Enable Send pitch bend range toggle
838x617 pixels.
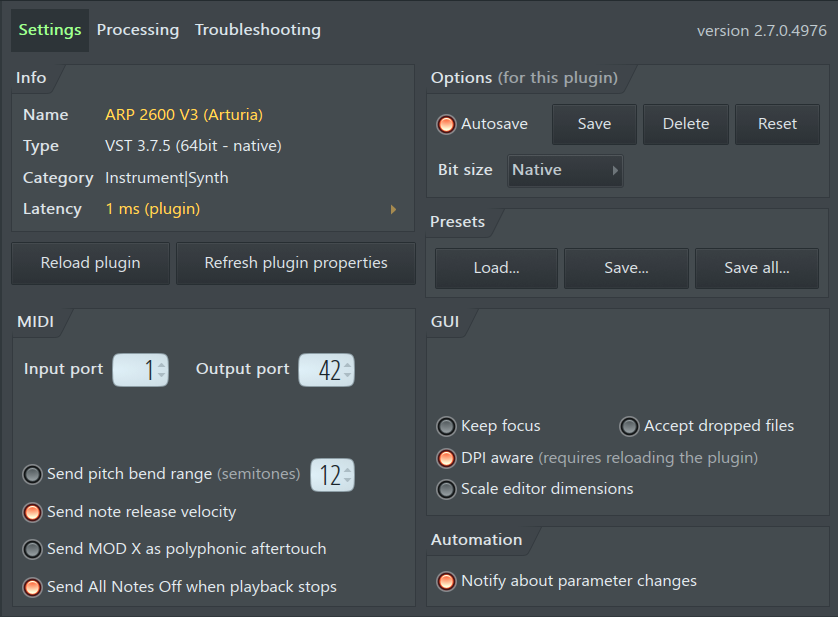32,474
